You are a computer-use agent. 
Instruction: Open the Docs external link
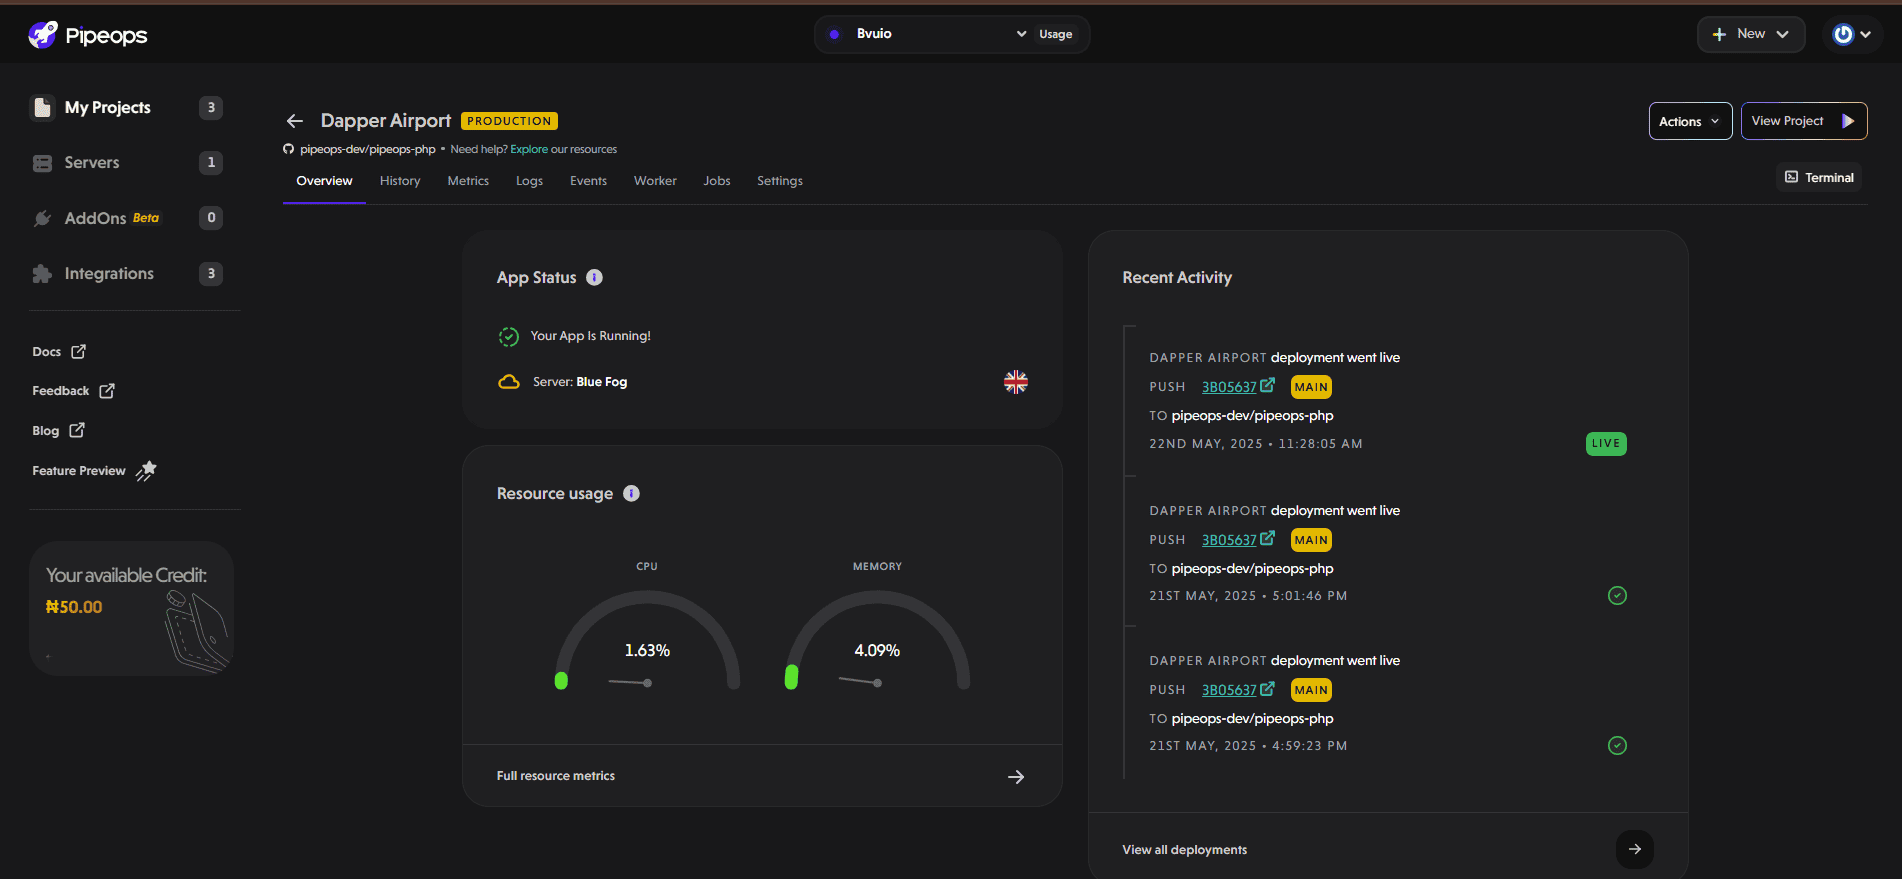pyautogui.click(x=59, y=351)
